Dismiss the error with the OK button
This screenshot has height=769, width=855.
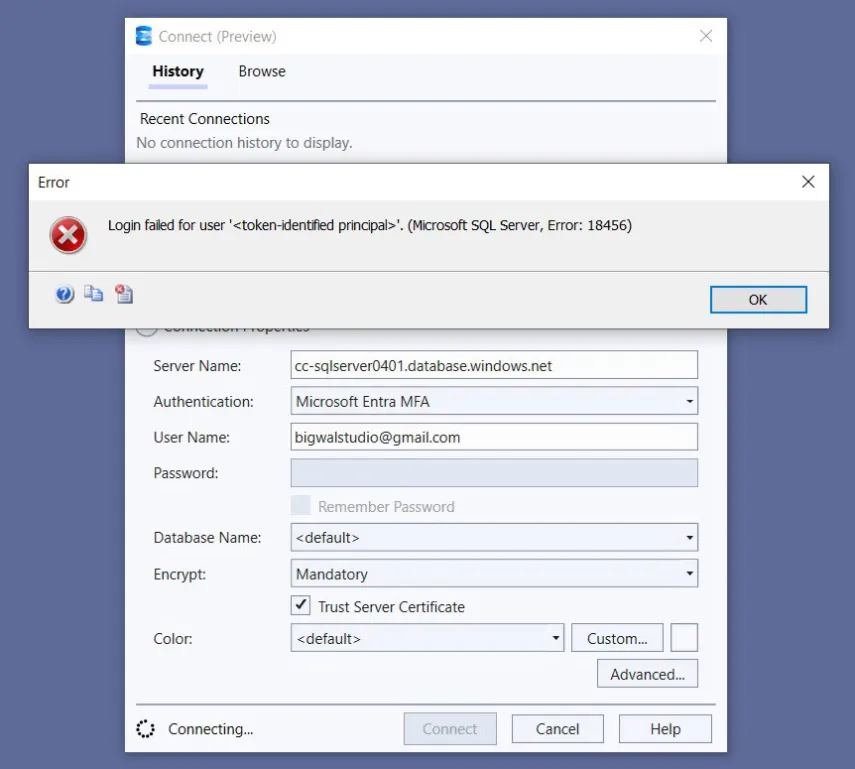[758, 299]
